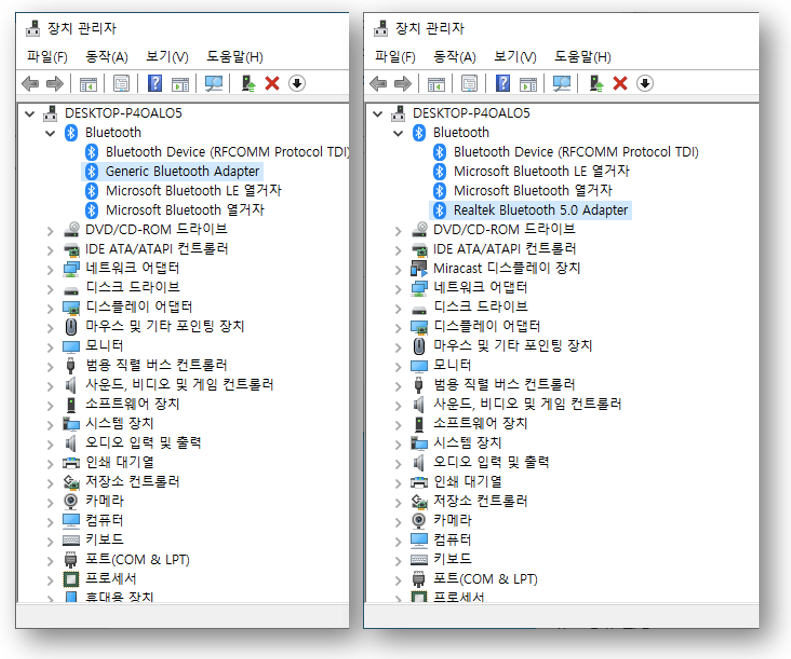This screenshot has width=791, height=659.
Task: Expand DVD/CD-ROM 드라이브 in left window
Action: click(50, 231)
